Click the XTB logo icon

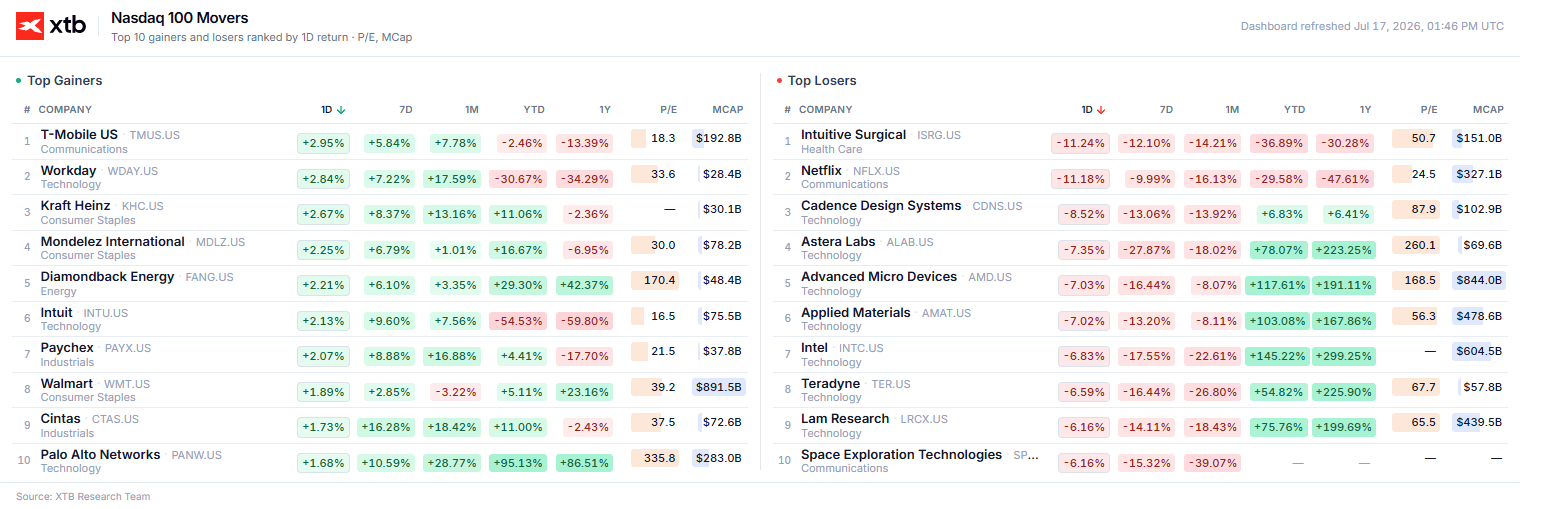30,26
